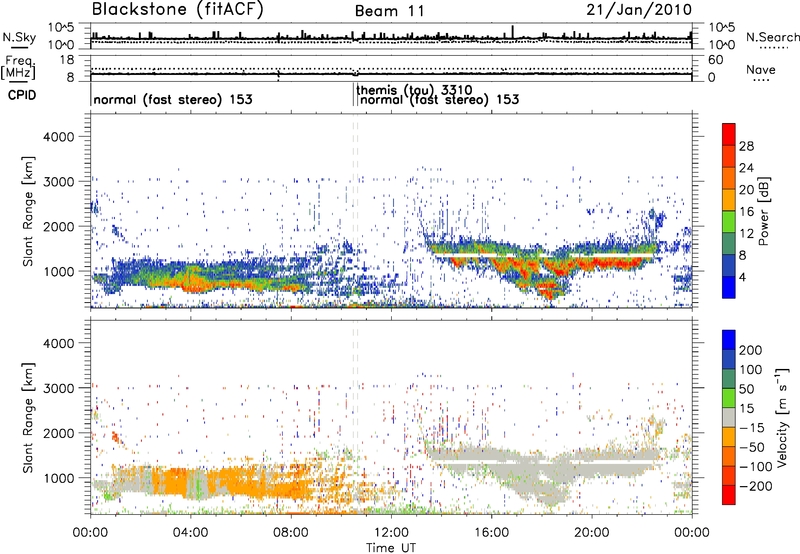Click the "Velocity [m s-1]" colorbar title
Image resolution: width=800 pixels, height=554 pixels.
click(x=781, y=417)
